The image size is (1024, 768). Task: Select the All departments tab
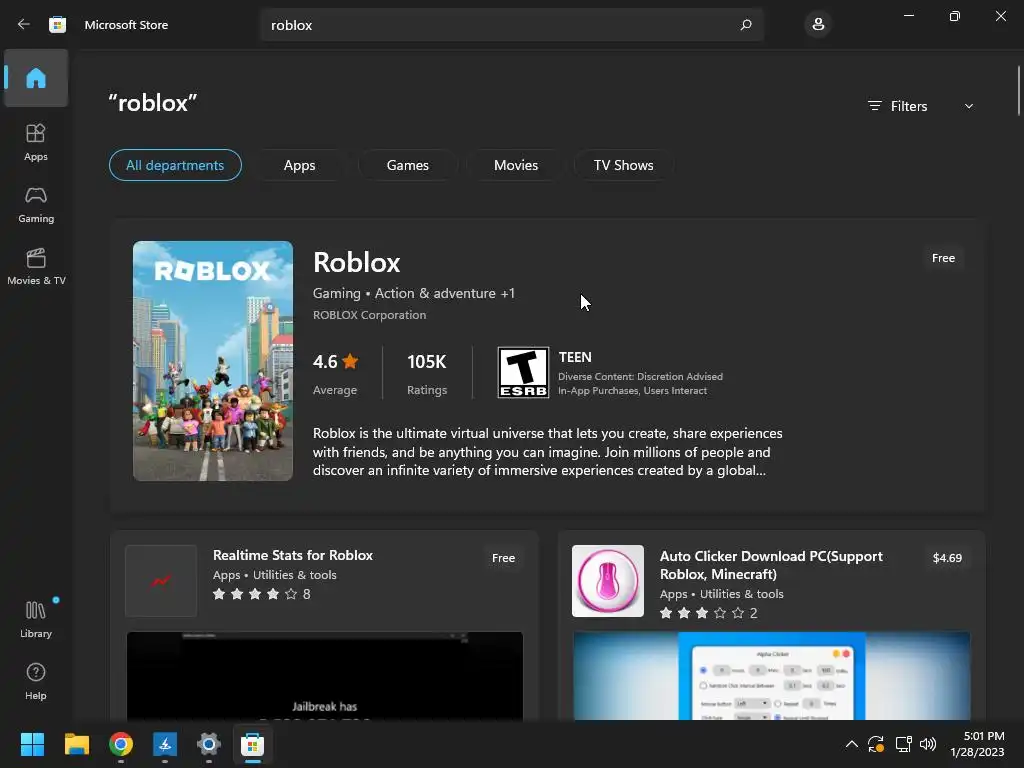point(175,165)
